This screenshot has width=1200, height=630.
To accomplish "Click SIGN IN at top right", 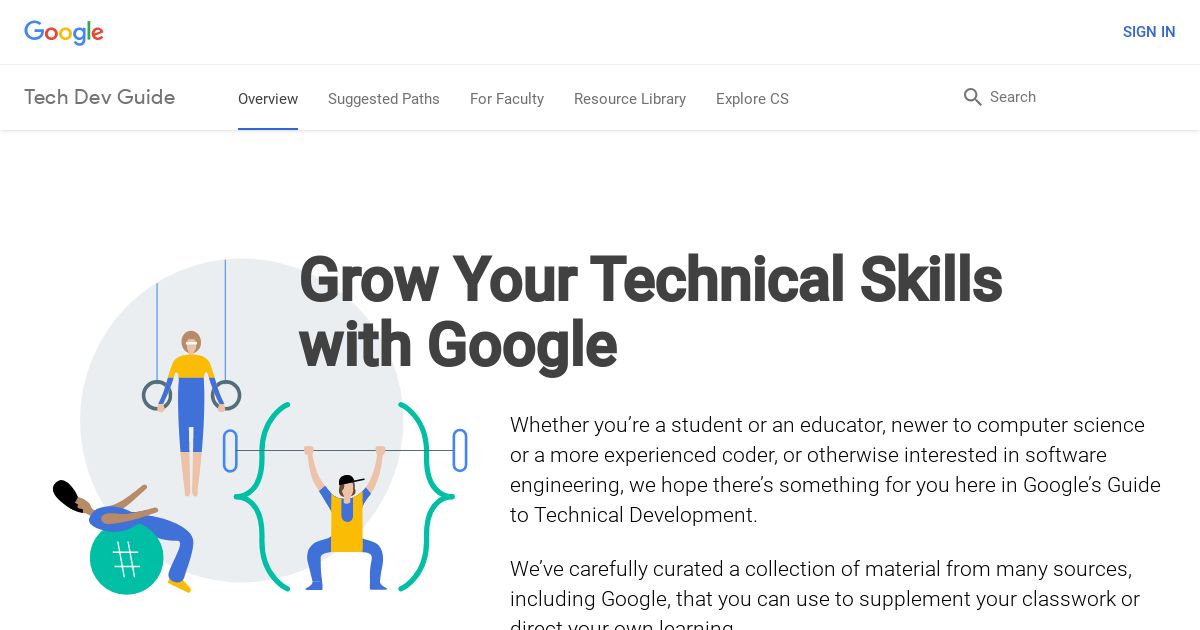I will pos(1149,32).
